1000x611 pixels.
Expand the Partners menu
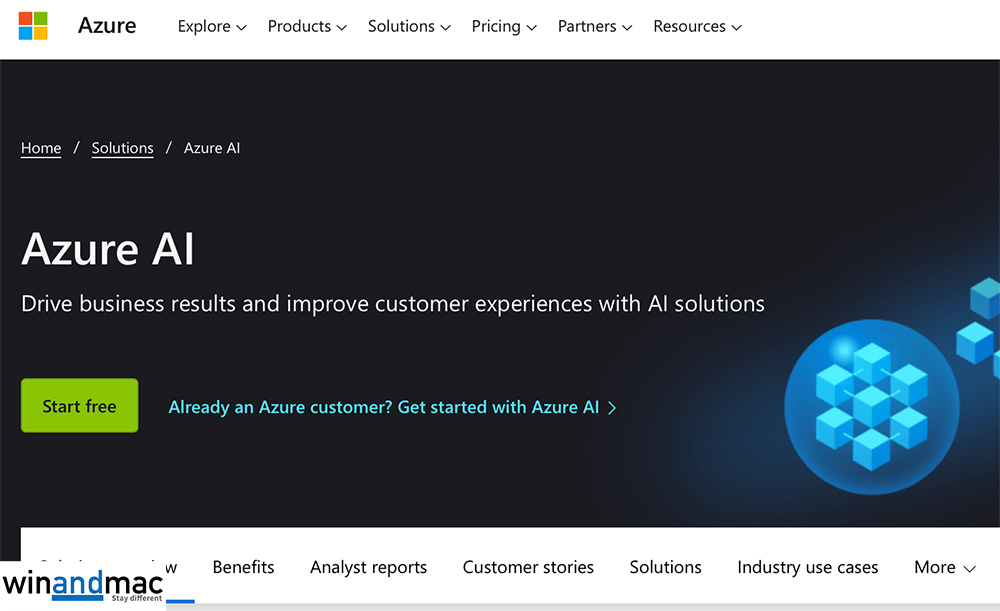pos(595,27)
